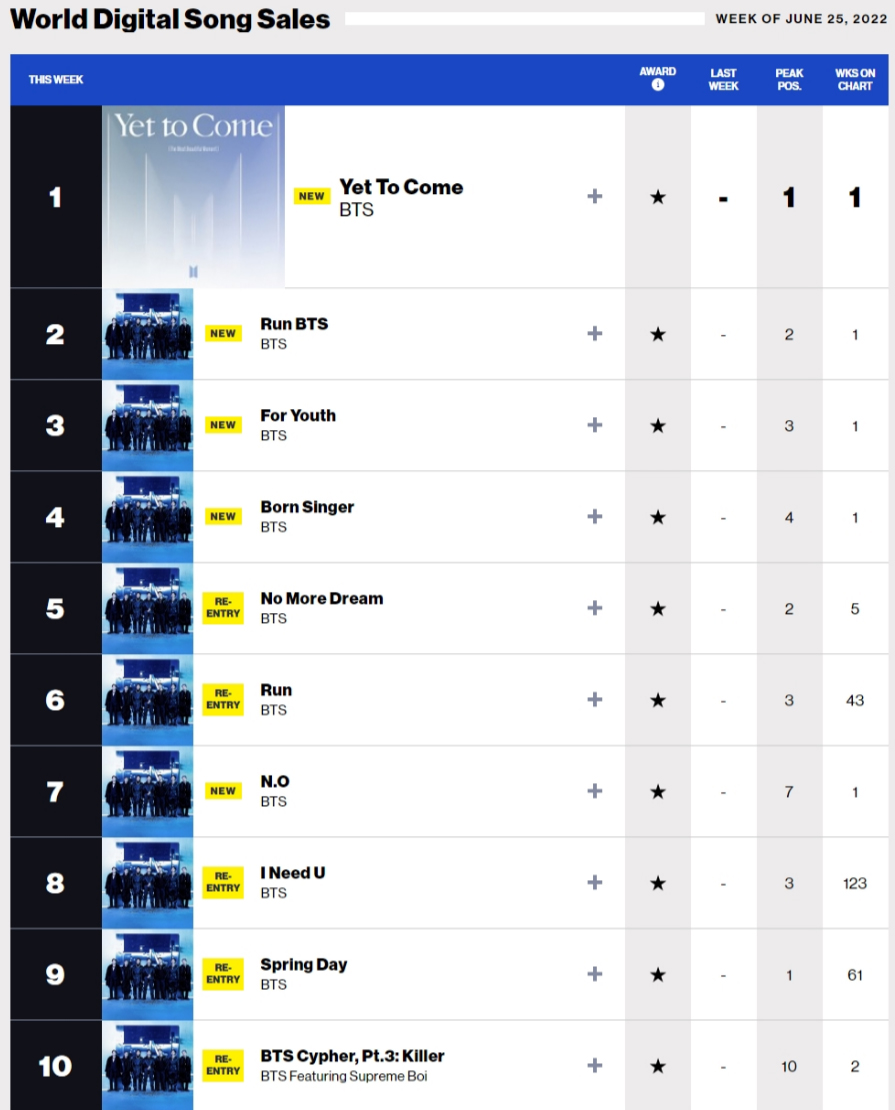Click the star icon for Spring Day
895x1110 pixels.
coord(657,974)
